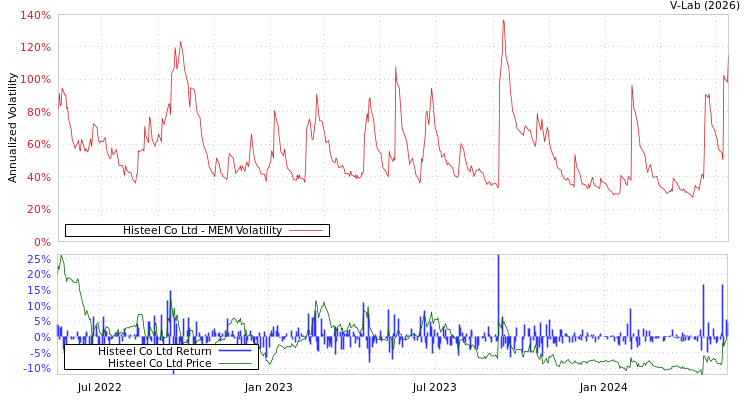Click the 10% label on the return axis

point(38,306)
